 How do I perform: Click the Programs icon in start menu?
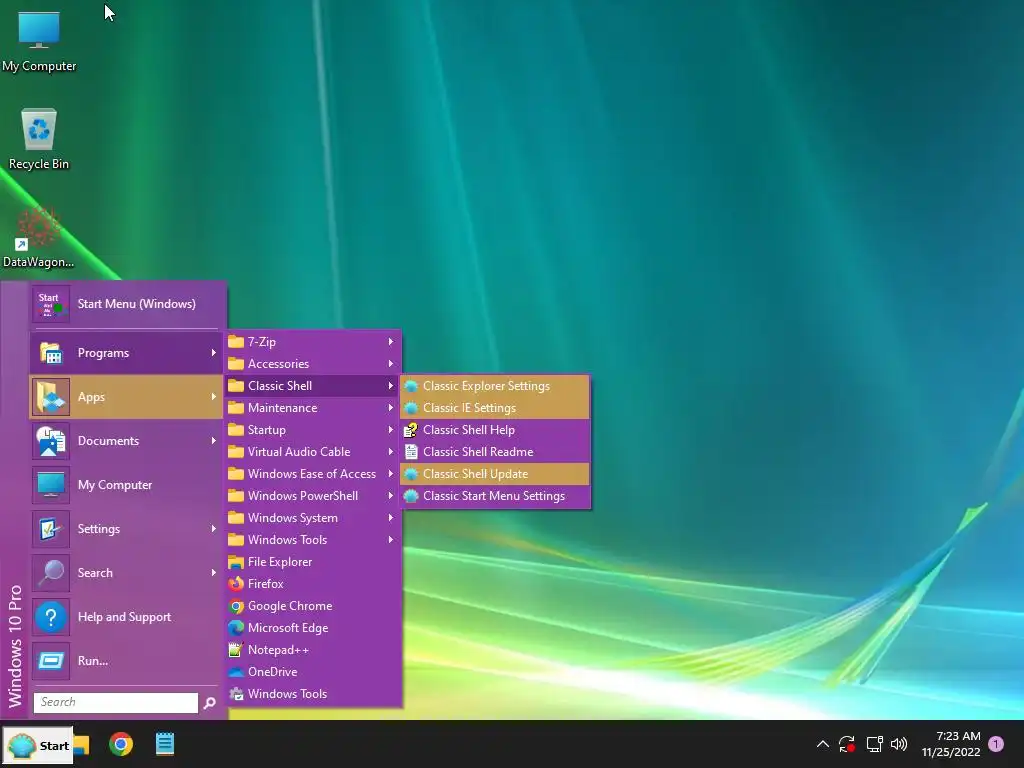[50, 353]
